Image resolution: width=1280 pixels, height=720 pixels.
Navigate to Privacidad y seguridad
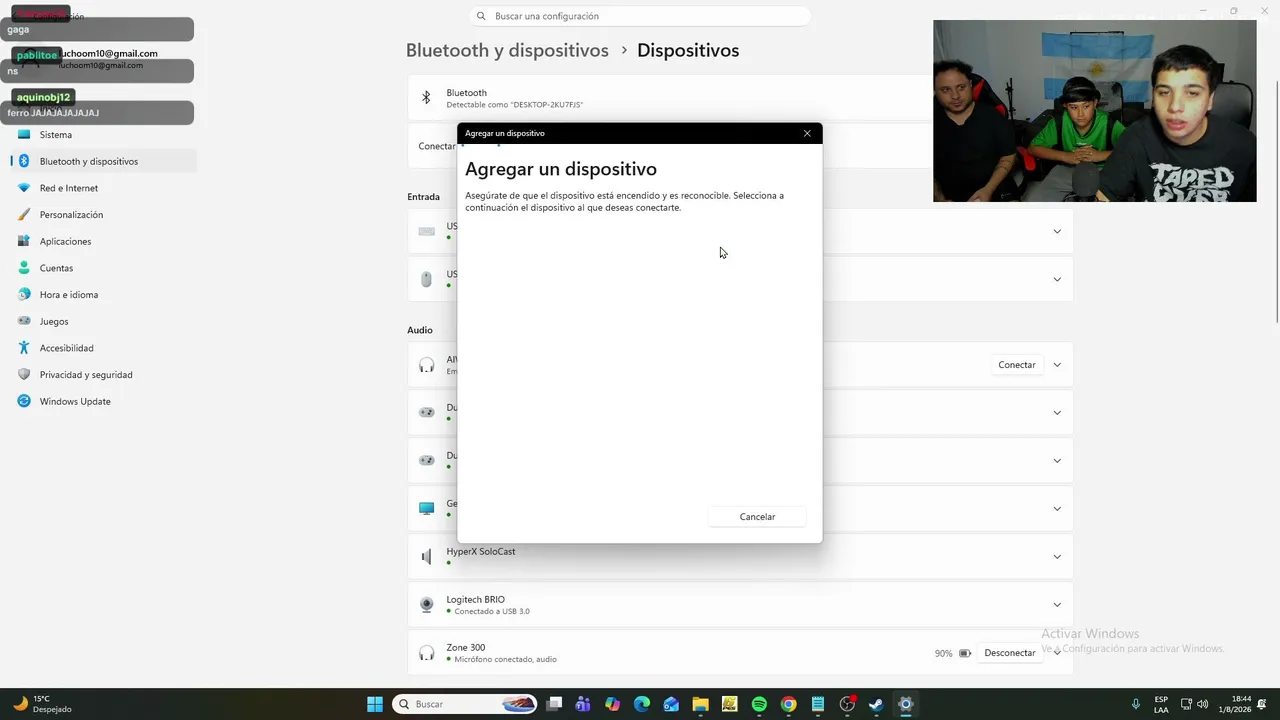point(103,375)
